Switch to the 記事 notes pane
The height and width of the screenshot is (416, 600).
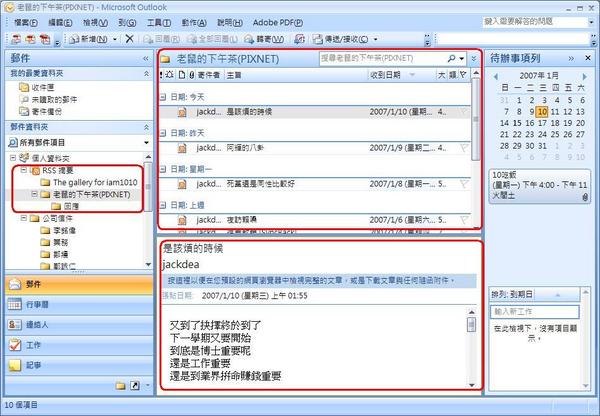tap(79, 365)
